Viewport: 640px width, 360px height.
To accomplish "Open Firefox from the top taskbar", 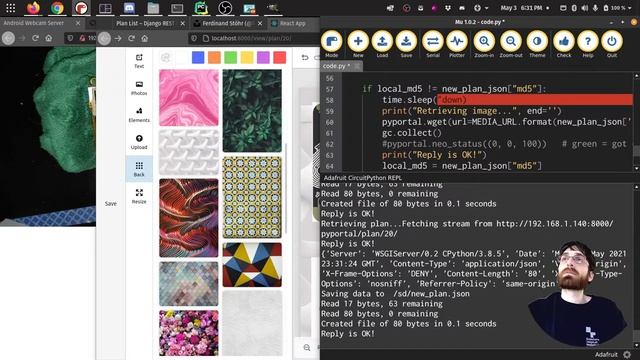I will coord(33,8).
